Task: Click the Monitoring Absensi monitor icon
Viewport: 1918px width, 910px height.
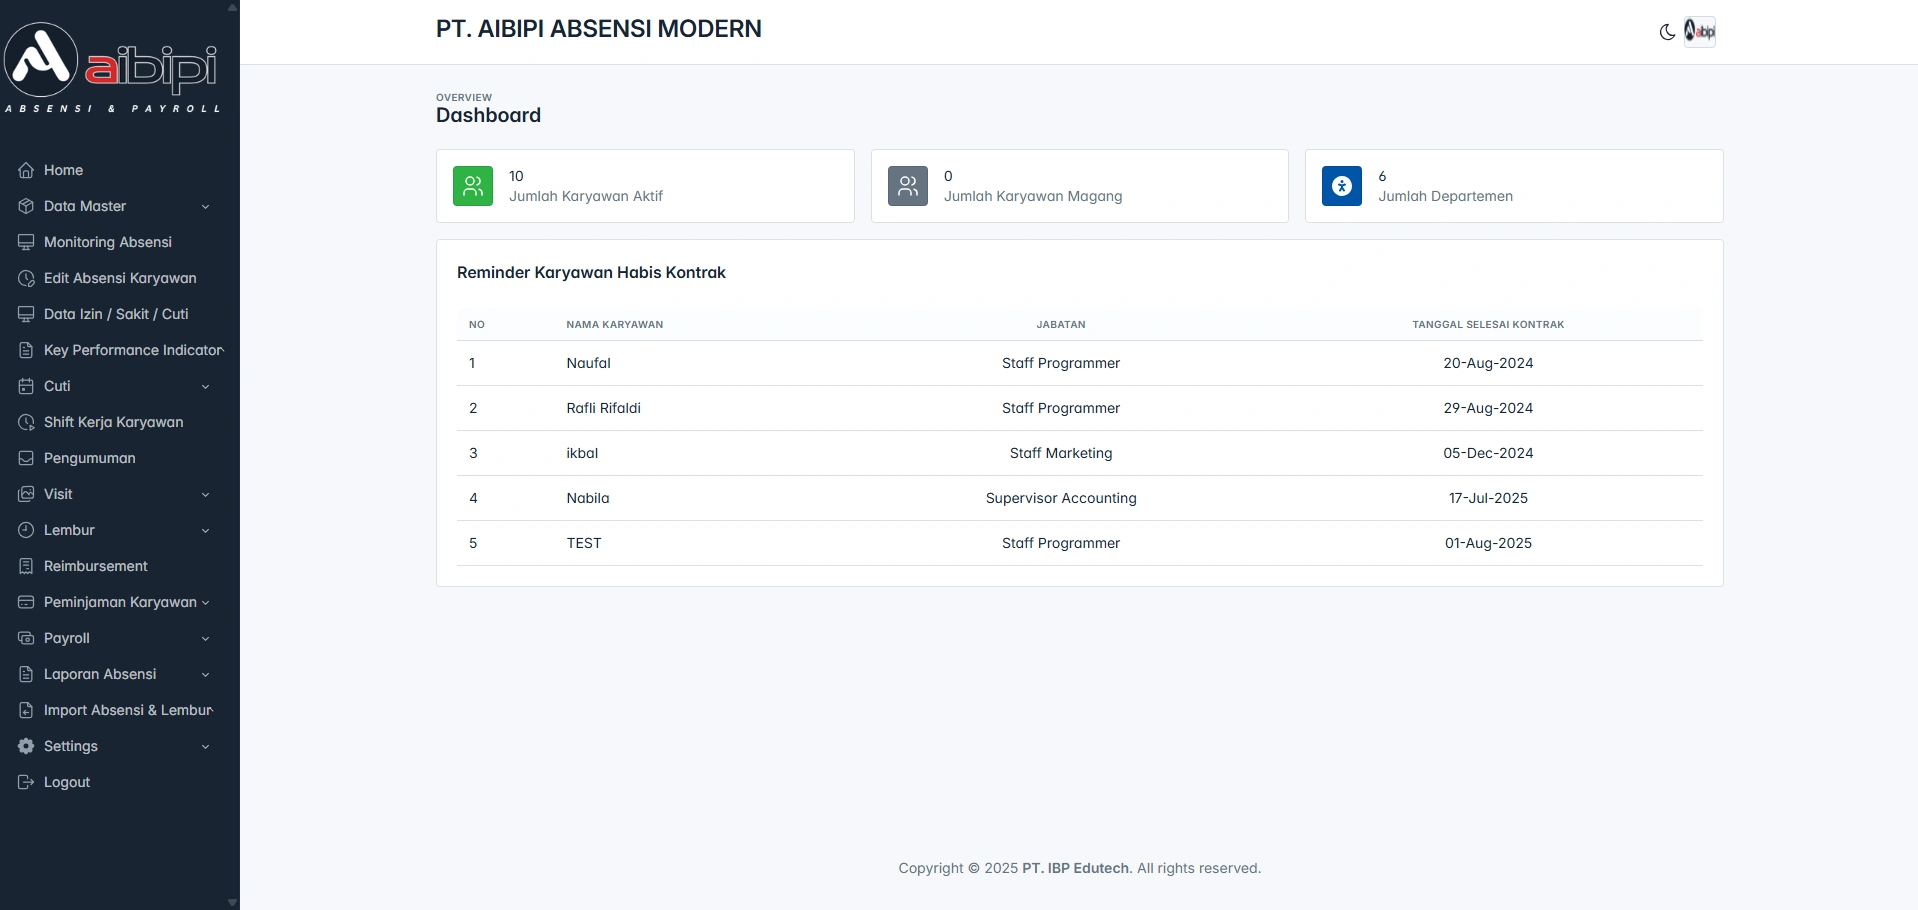Action: pos(26,242)
